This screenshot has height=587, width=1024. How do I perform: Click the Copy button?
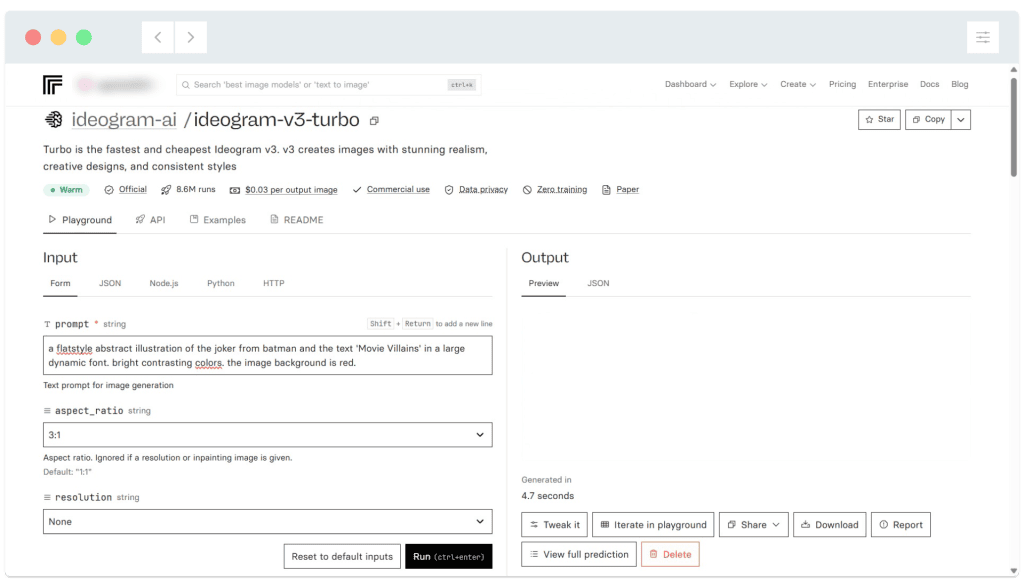(x=928, y=119)
